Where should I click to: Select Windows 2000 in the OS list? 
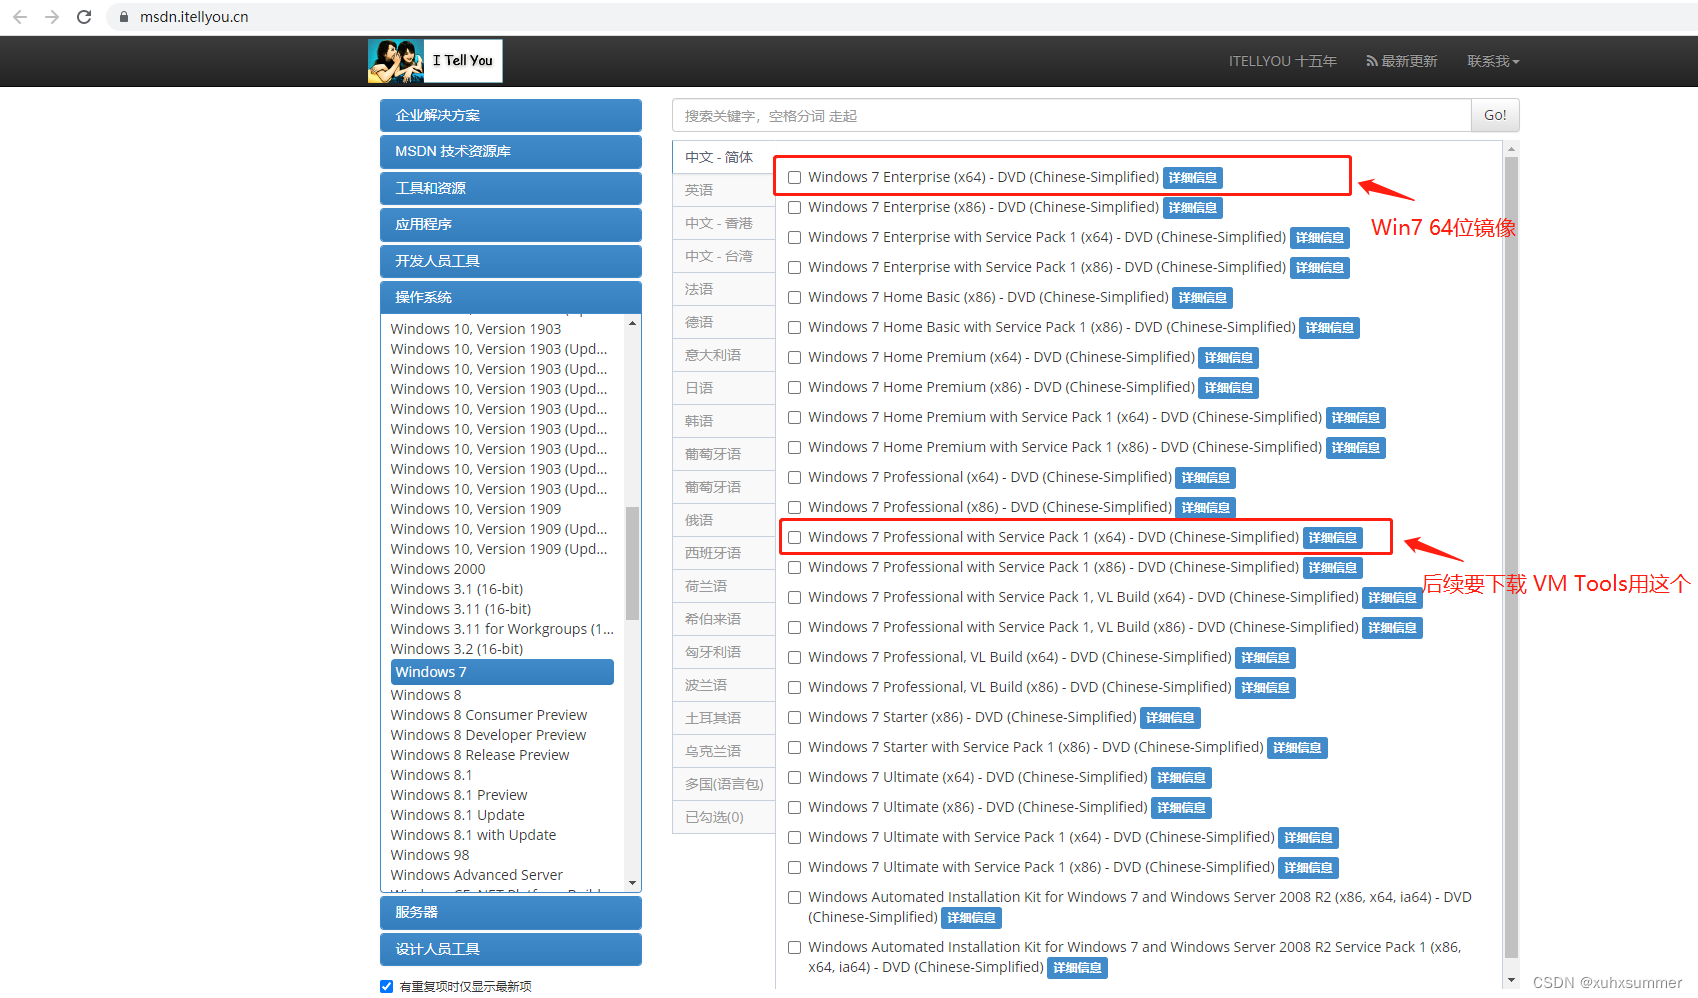438,569
